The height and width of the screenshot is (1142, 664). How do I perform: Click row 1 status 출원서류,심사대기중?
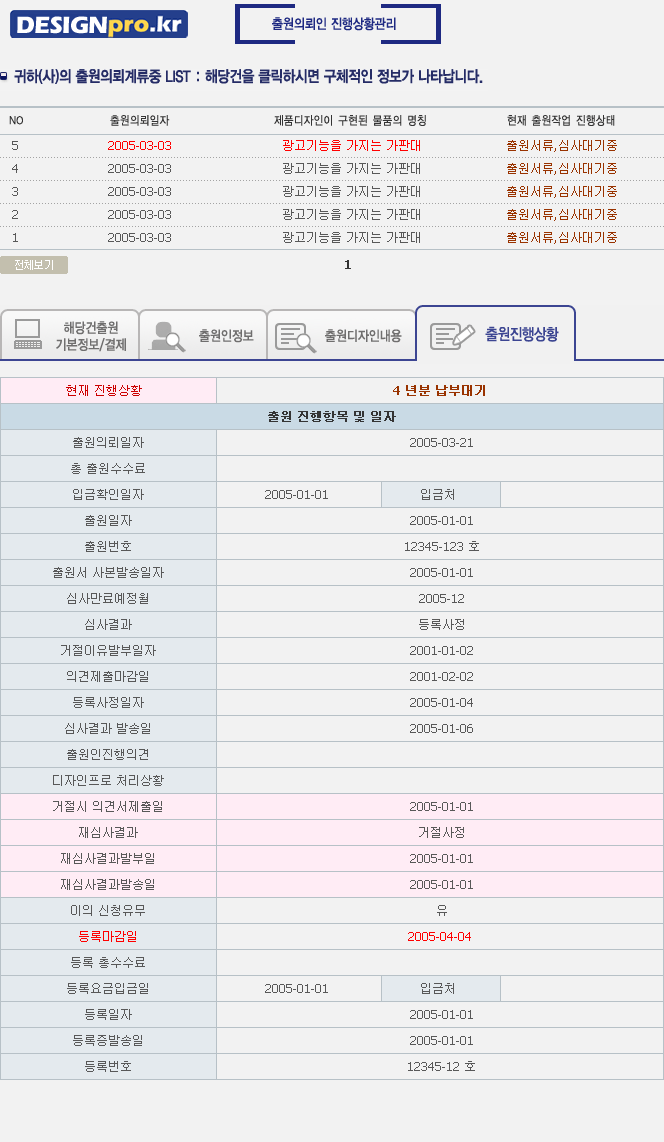click(562, 237)
